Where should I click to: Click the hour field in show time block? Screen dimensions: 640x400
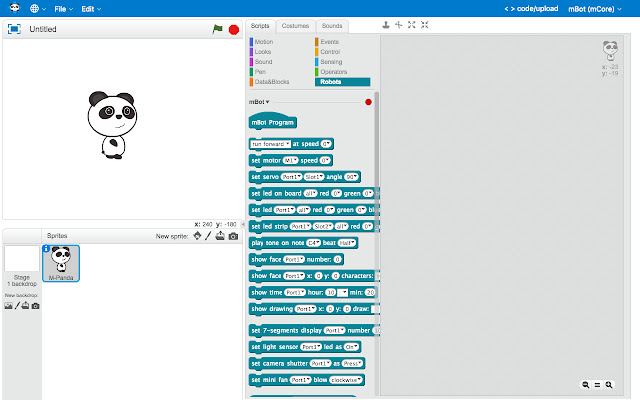[331, 293]
